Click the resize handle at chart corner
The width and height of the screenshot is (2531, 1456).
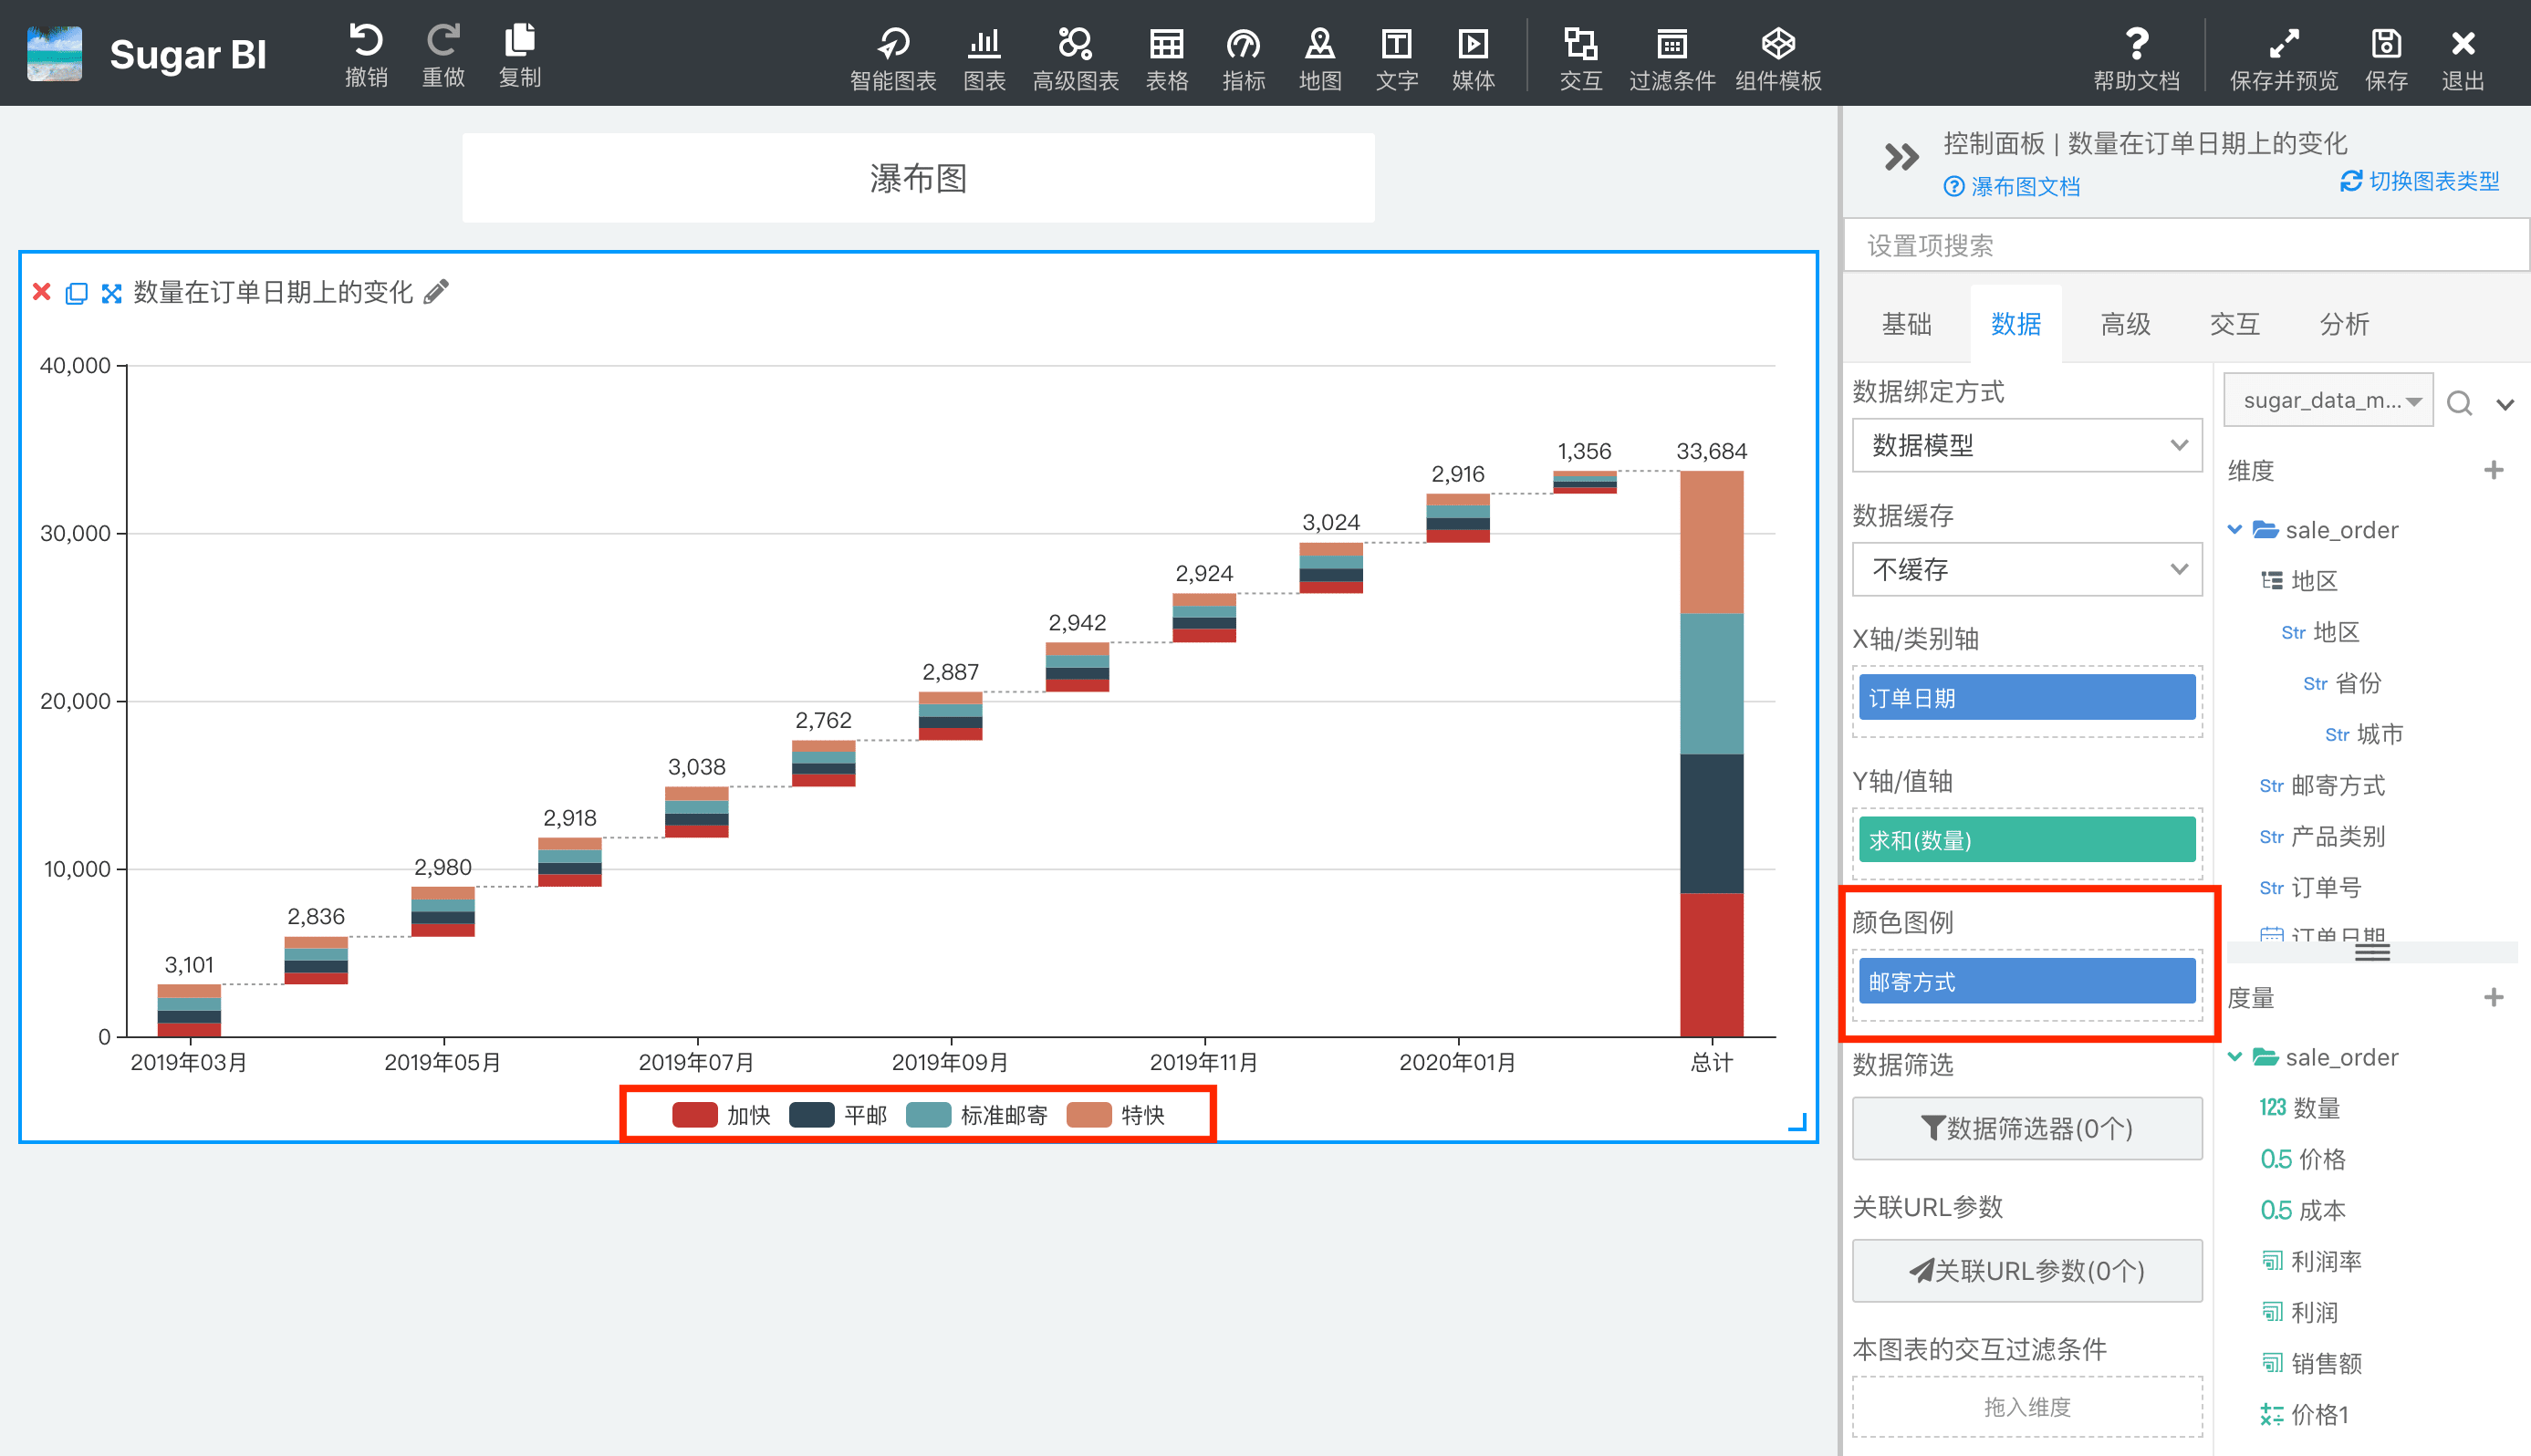[x=1796, y=1122]
